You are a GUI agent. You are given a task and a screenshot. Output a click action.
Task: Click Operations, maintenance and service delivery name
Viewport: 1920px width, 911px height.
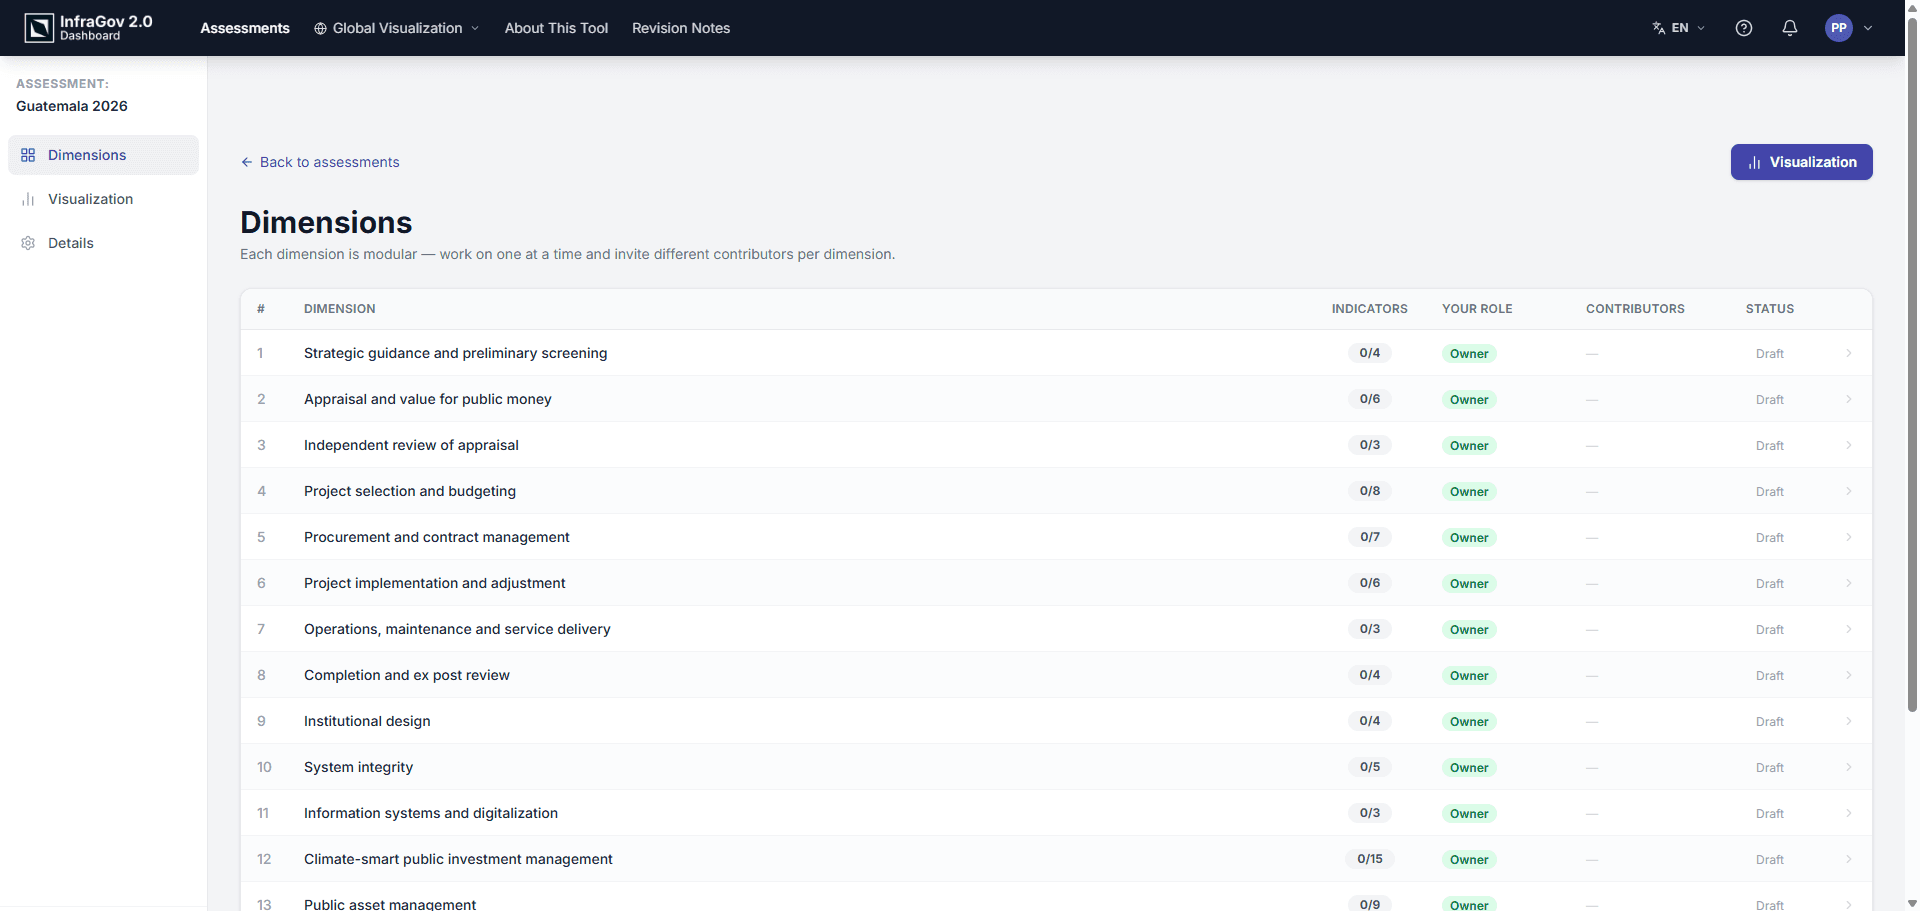[457, 629]
